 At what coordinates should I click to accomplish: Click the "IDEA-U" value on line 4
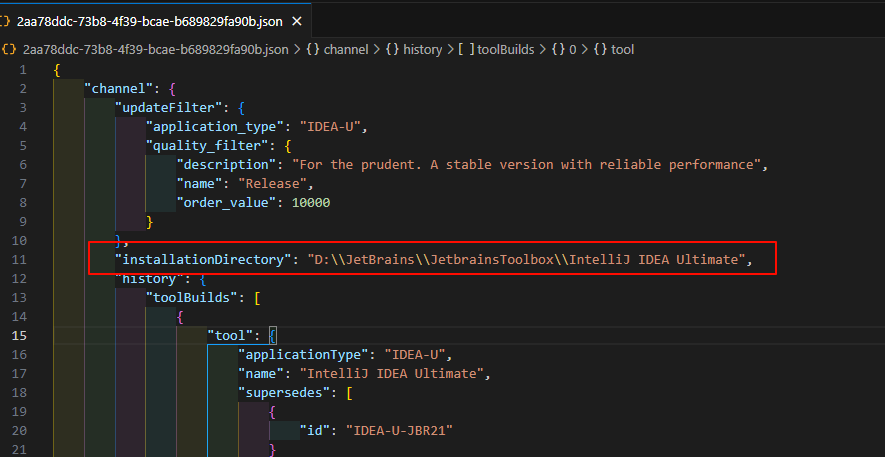[330, 127]
